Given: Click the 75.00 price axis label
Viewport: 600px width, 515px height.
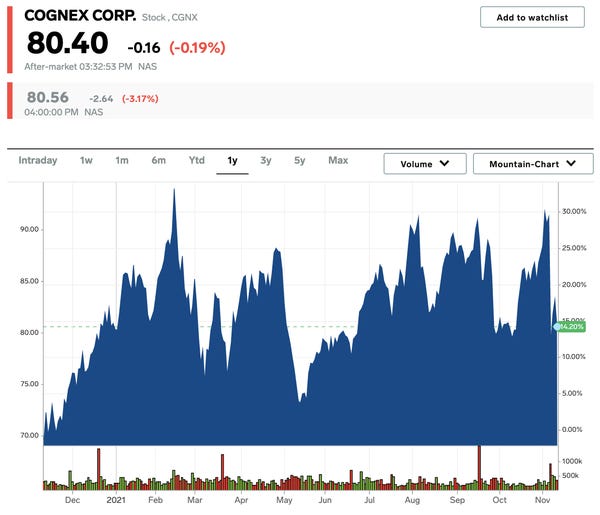Looking at the screenshot, I should 29,384.
